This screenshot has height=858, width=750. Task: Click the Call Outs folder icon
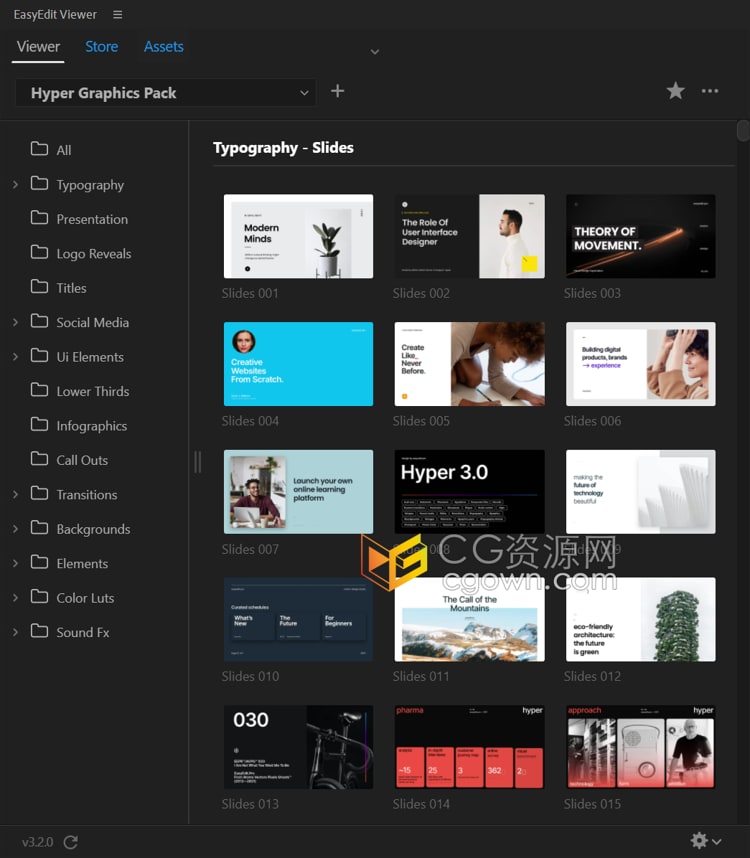[x=39, y=459]
